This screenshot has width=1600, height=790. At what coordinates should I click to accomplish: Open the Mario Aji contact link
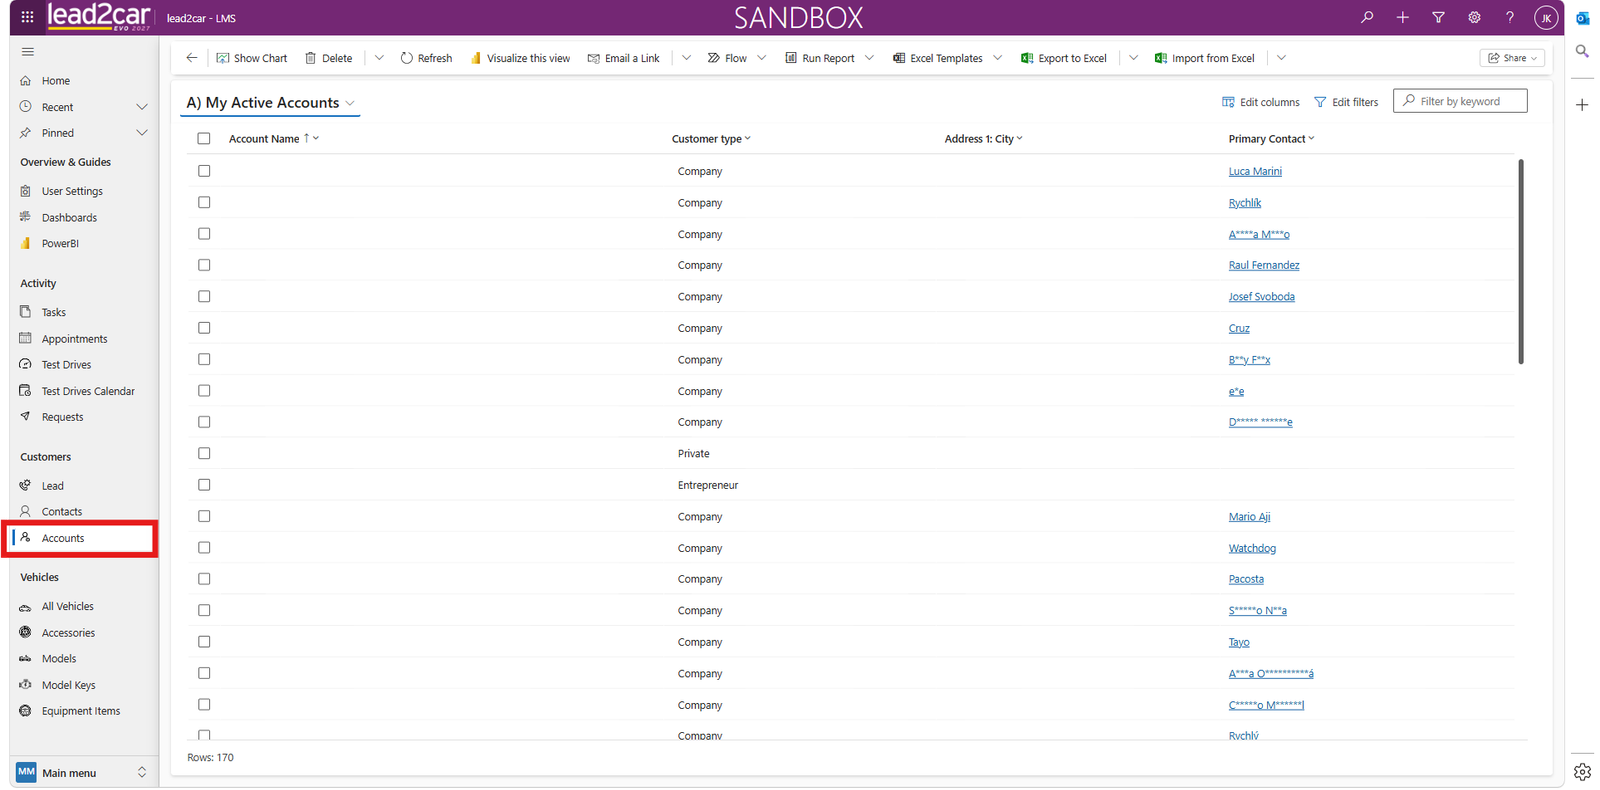pyautogui.click(x=1249, y=517)
